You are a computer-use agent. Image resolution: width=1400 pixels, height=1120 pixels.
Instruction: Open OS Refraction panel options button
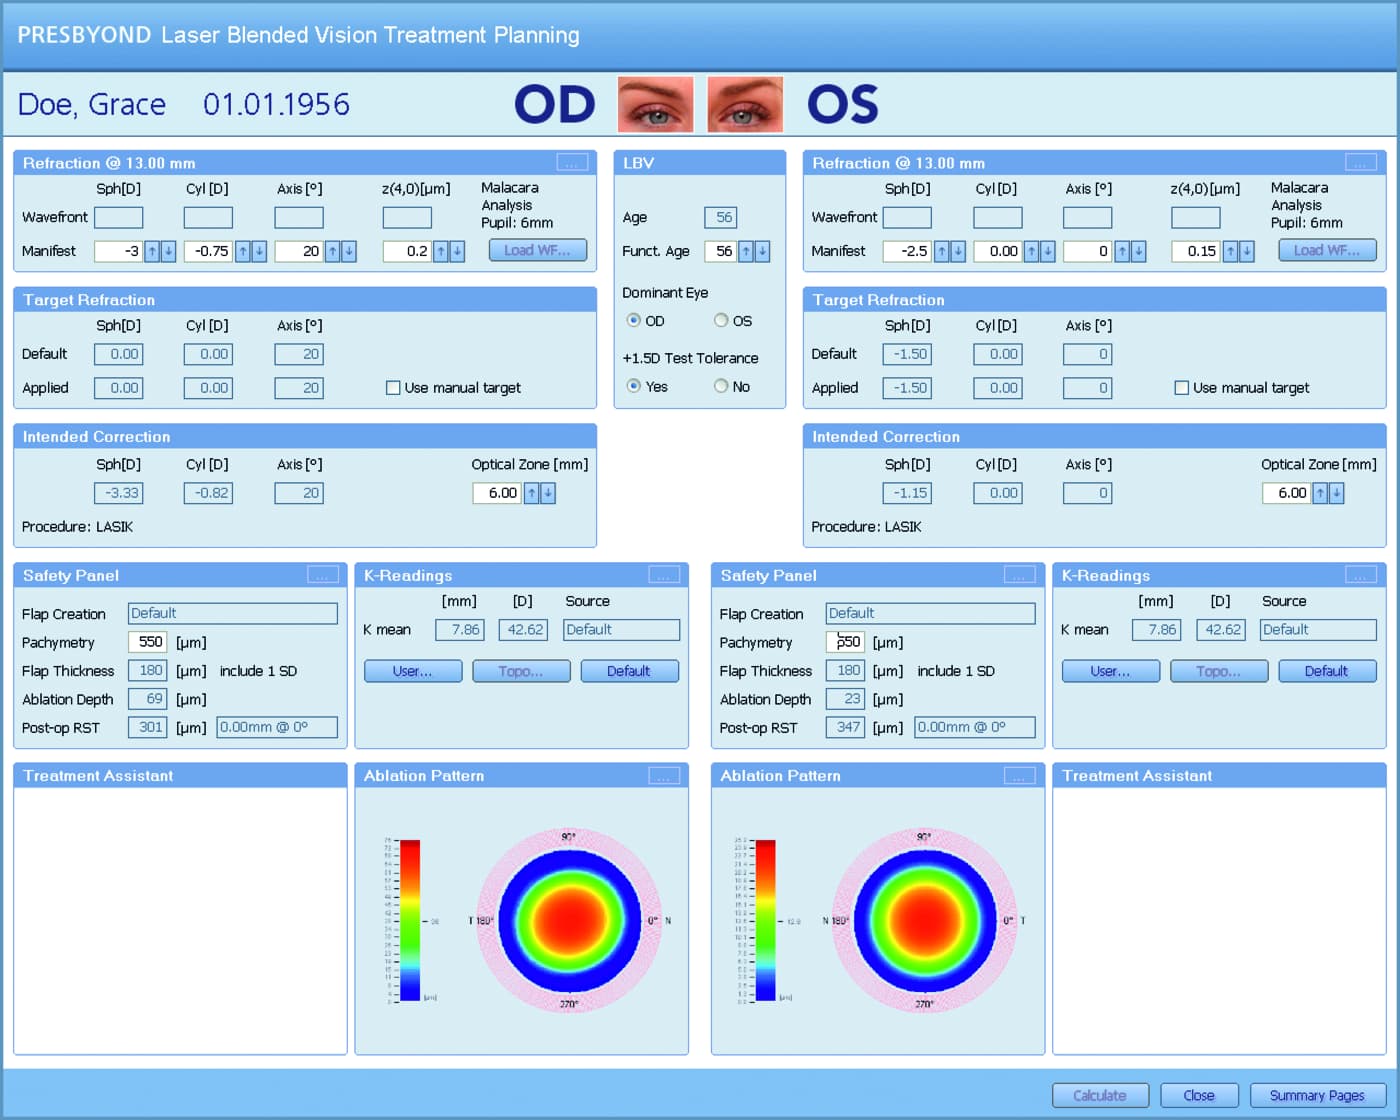point(1361,162)
